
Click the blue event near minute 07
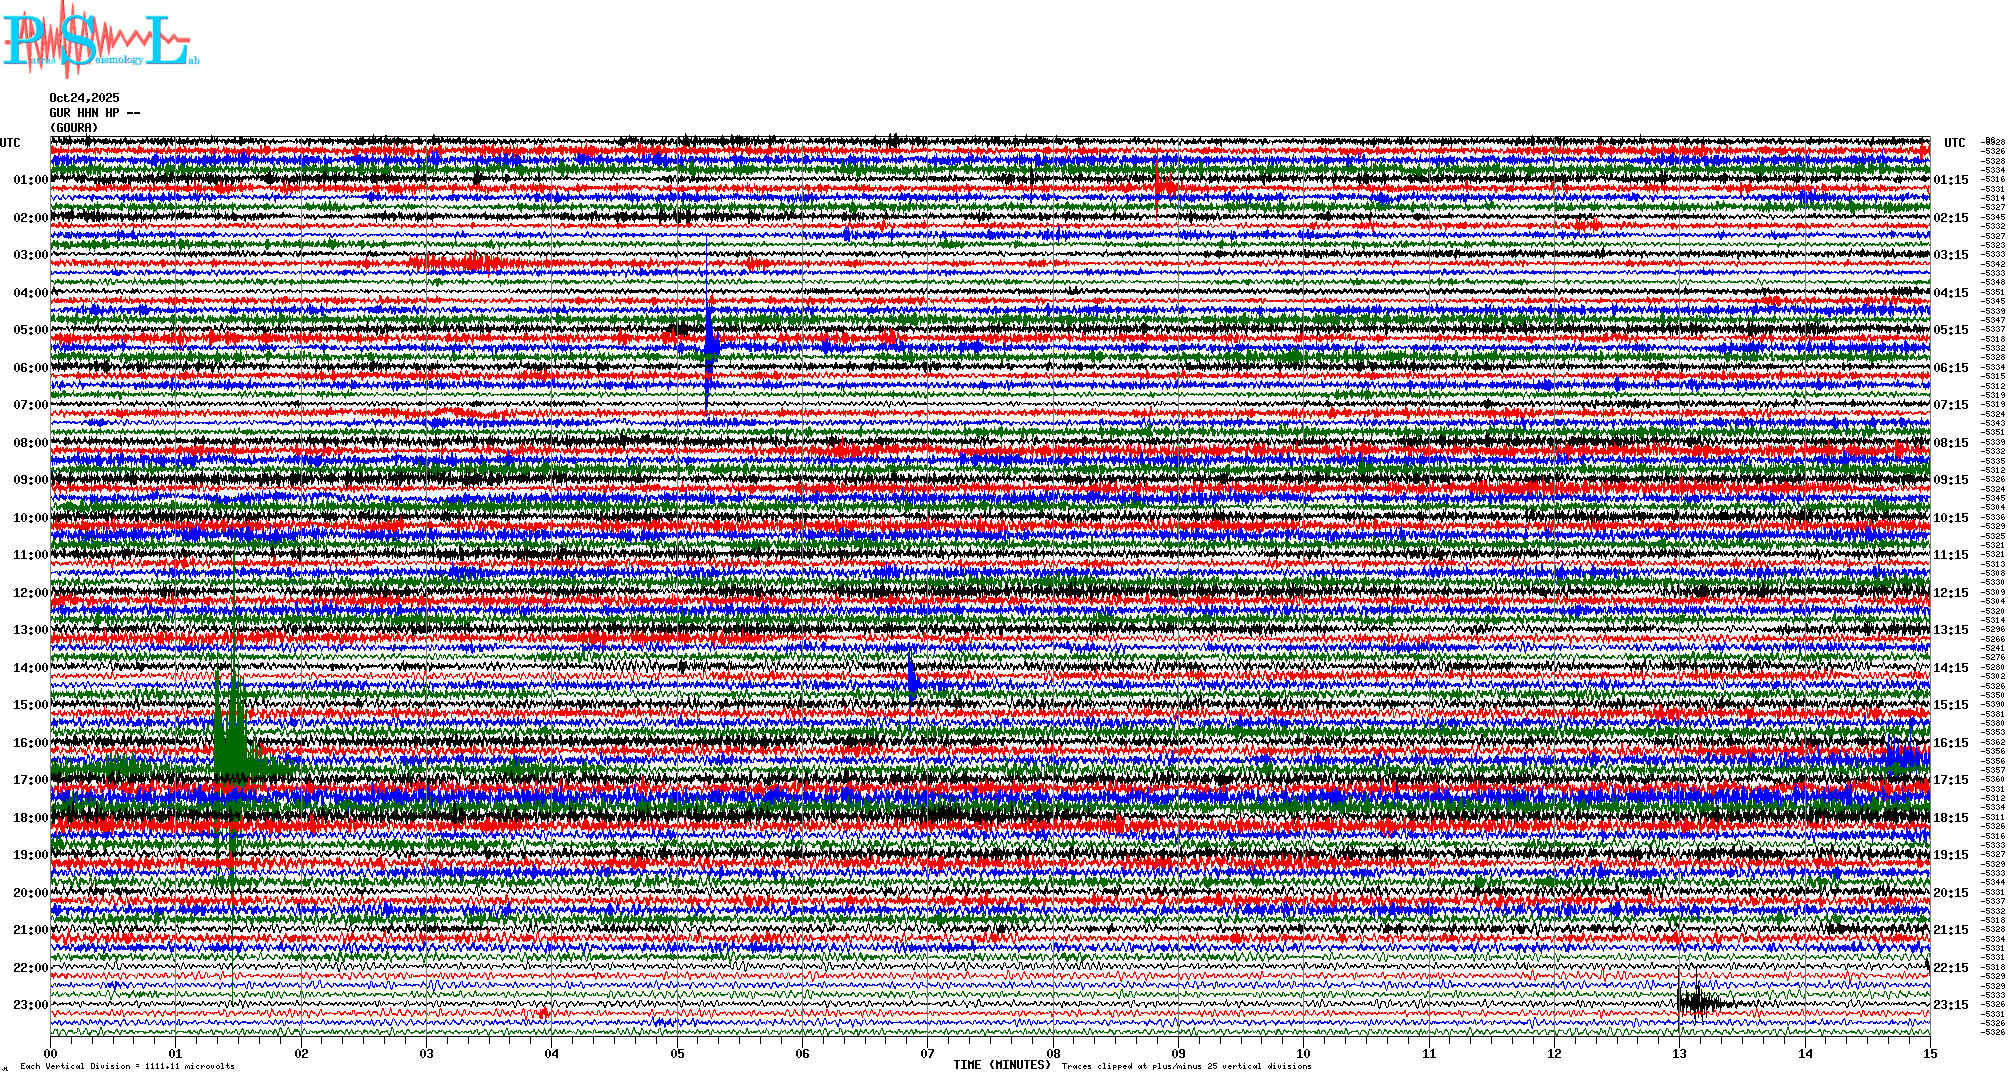912,680
